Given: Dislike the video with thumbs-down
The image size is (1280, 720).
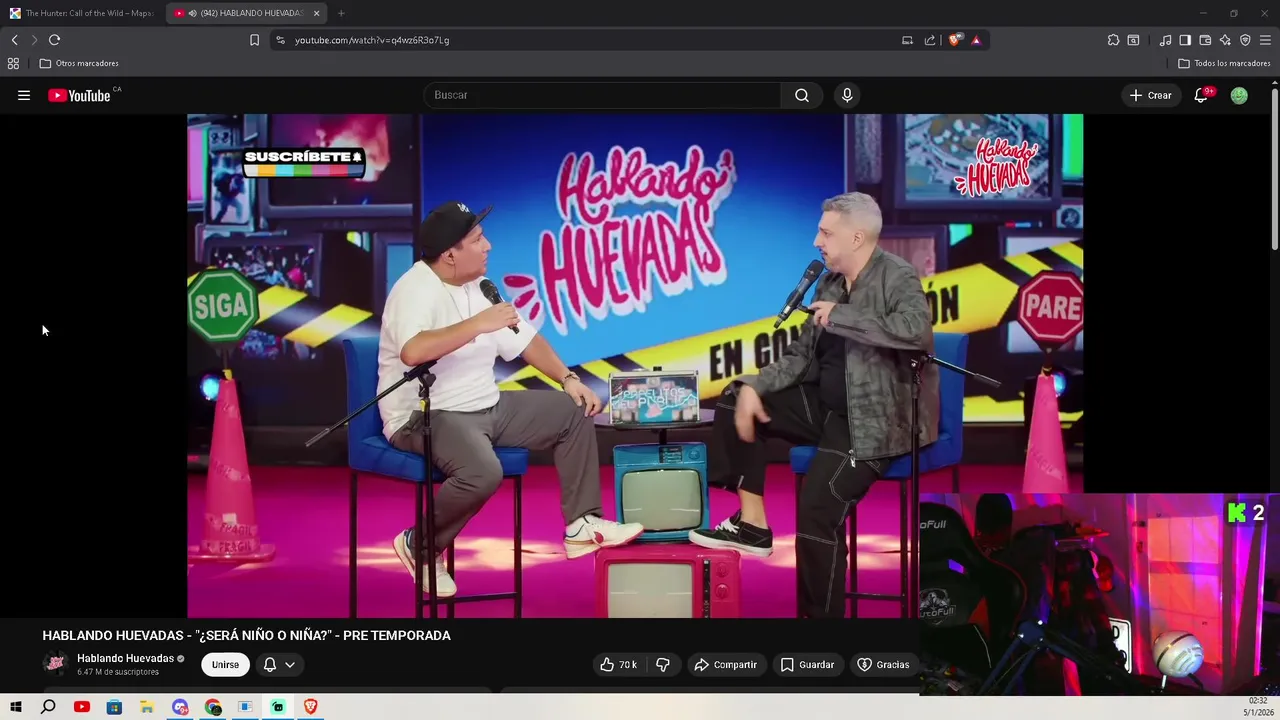Looking at the screenshot, I should (x=662, y=664).
